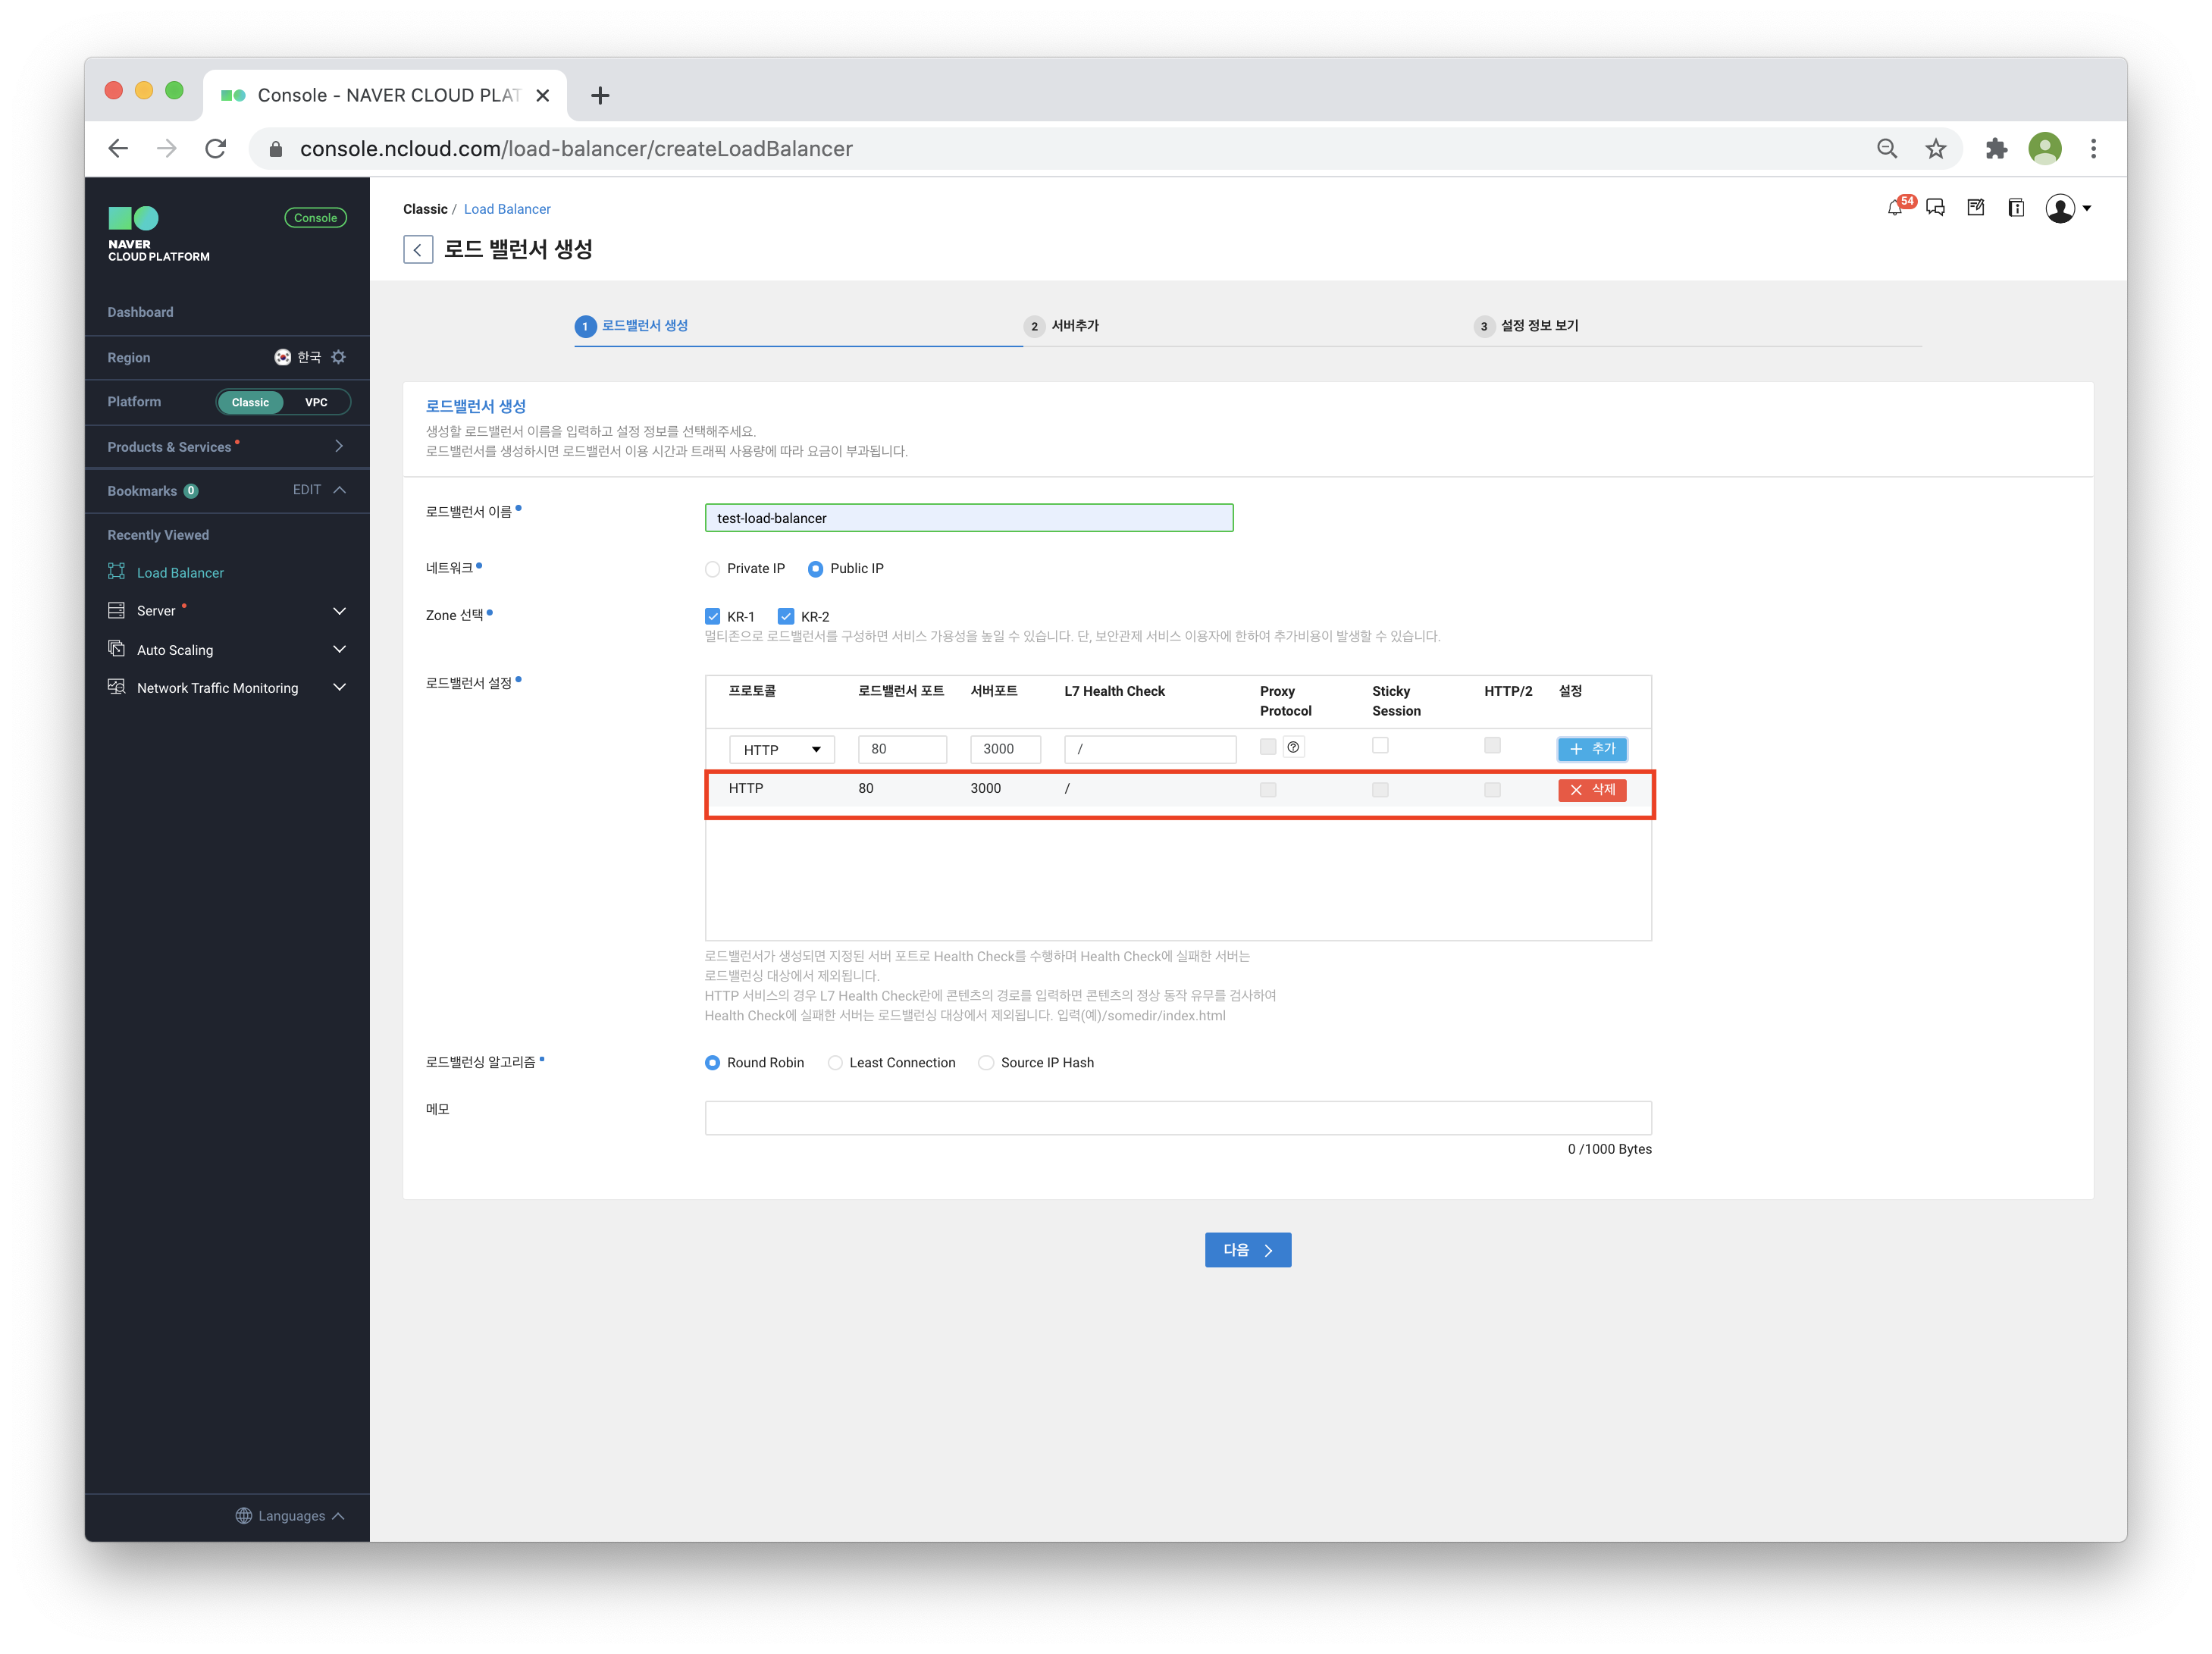Bookmark page with the star icon
The image size is (2212, 1654).
(x=1936, y=149)
